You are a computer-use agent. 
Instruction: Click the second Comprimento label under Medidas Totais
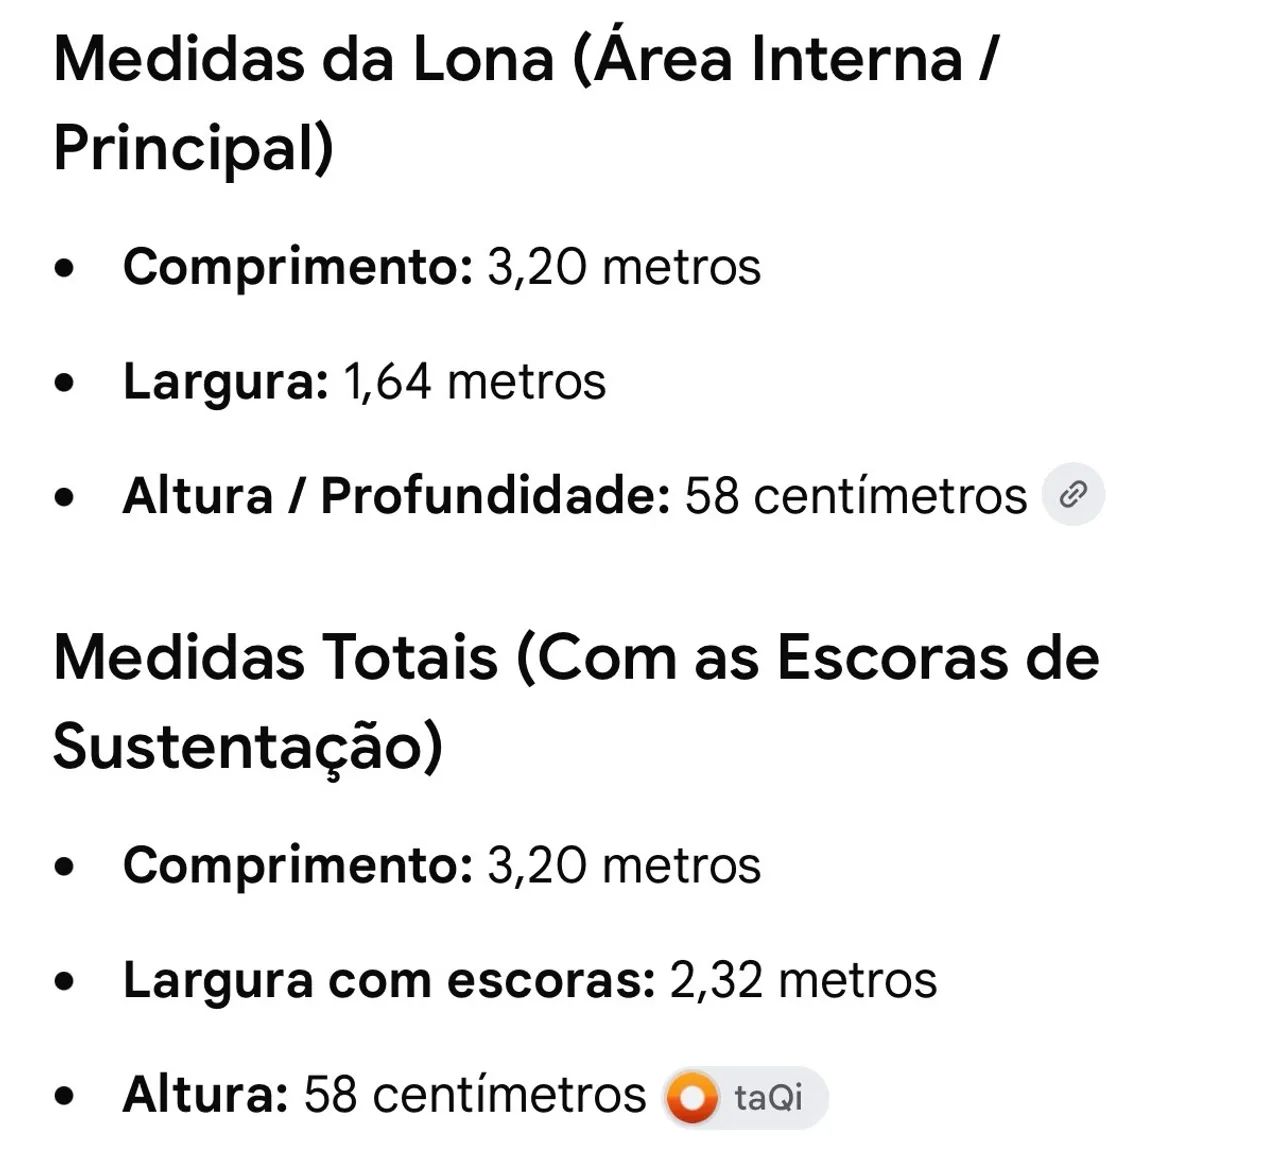pos(298,865)
